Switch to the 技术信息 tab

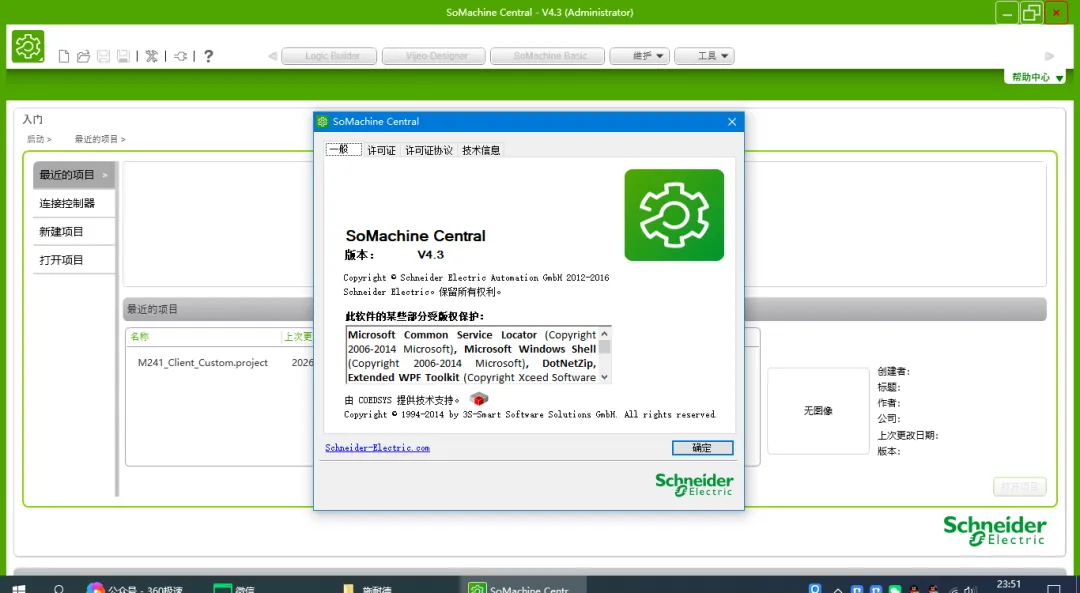481,150
